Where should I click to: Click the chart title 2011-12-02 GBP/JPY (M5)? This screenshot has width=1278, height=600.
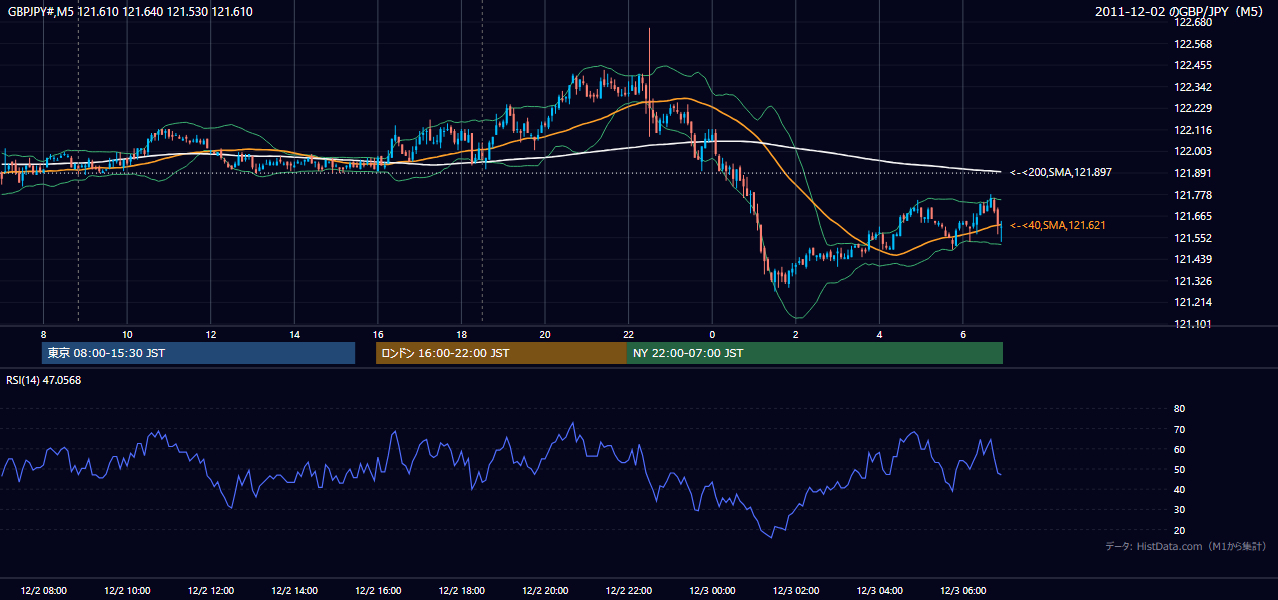coord(1180,11)
